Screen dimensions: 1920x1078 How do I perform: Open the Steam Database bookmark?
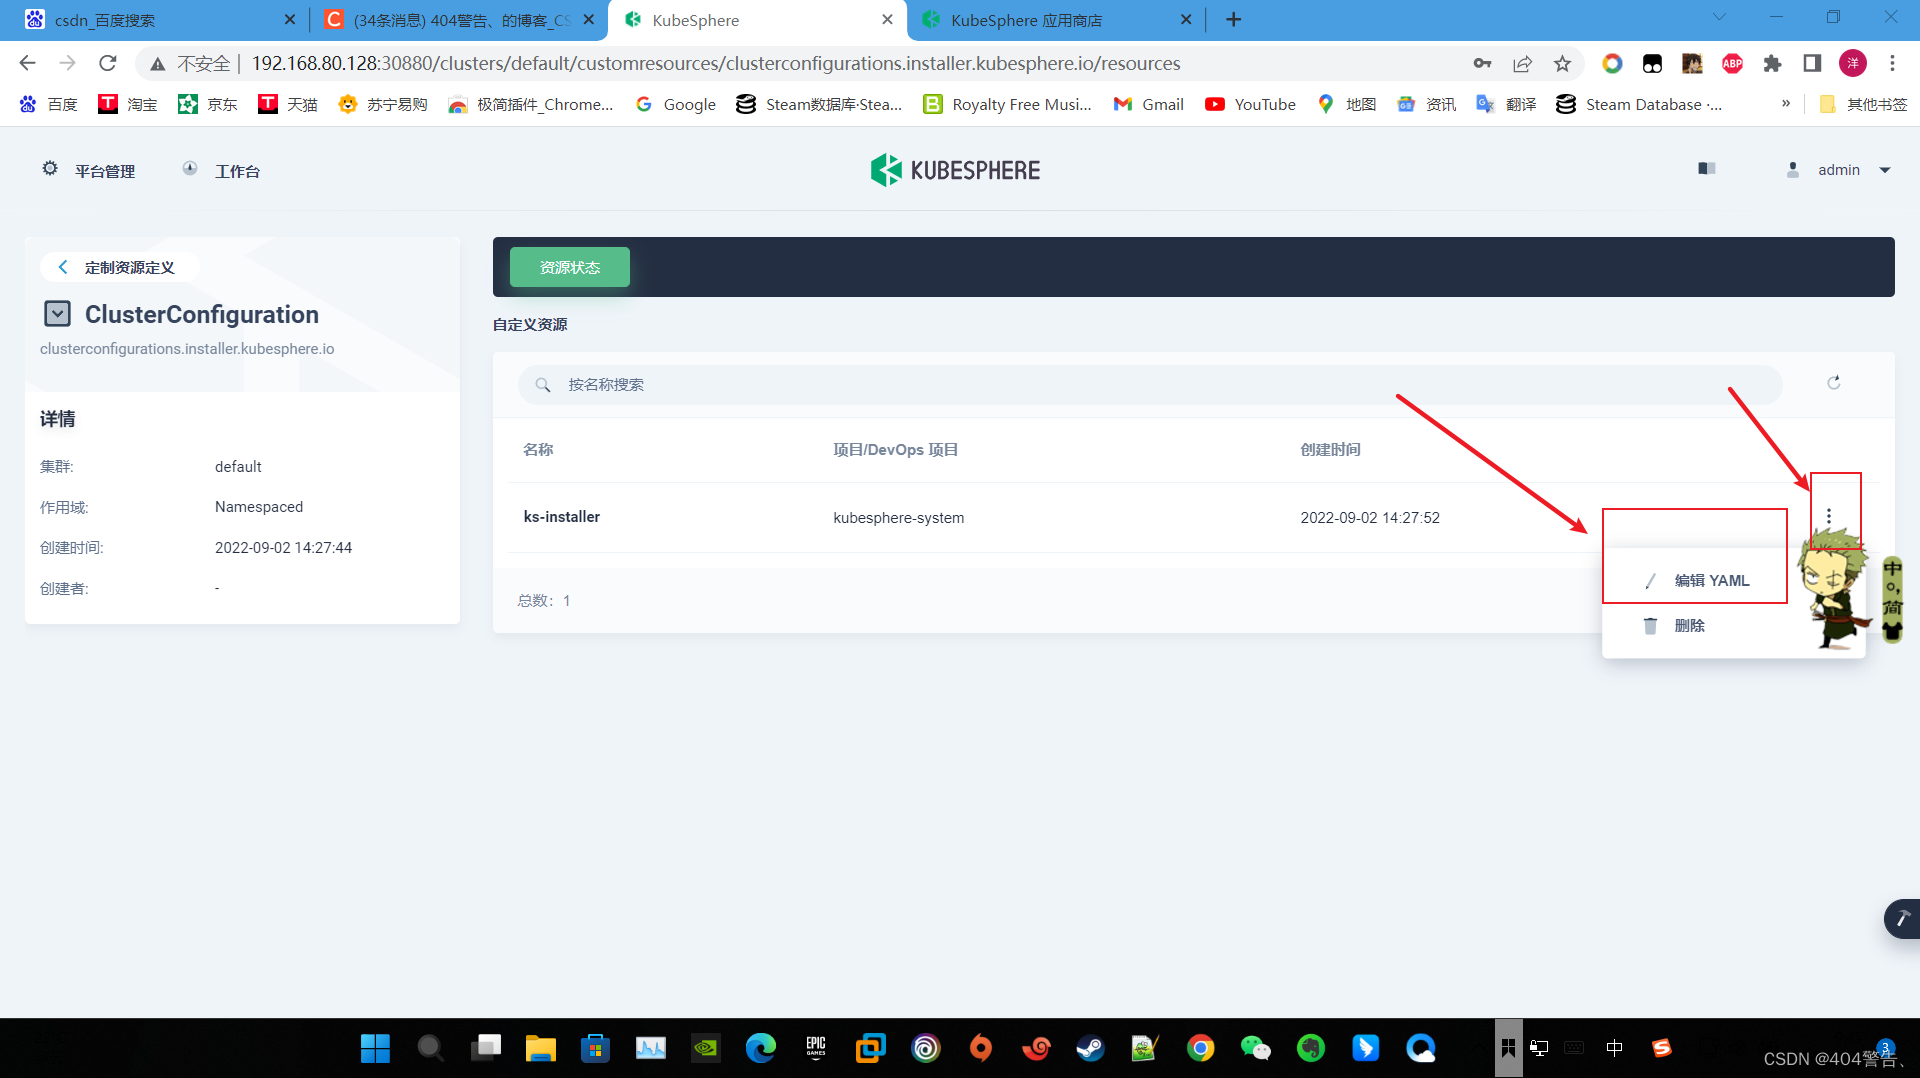(1639, 104)
